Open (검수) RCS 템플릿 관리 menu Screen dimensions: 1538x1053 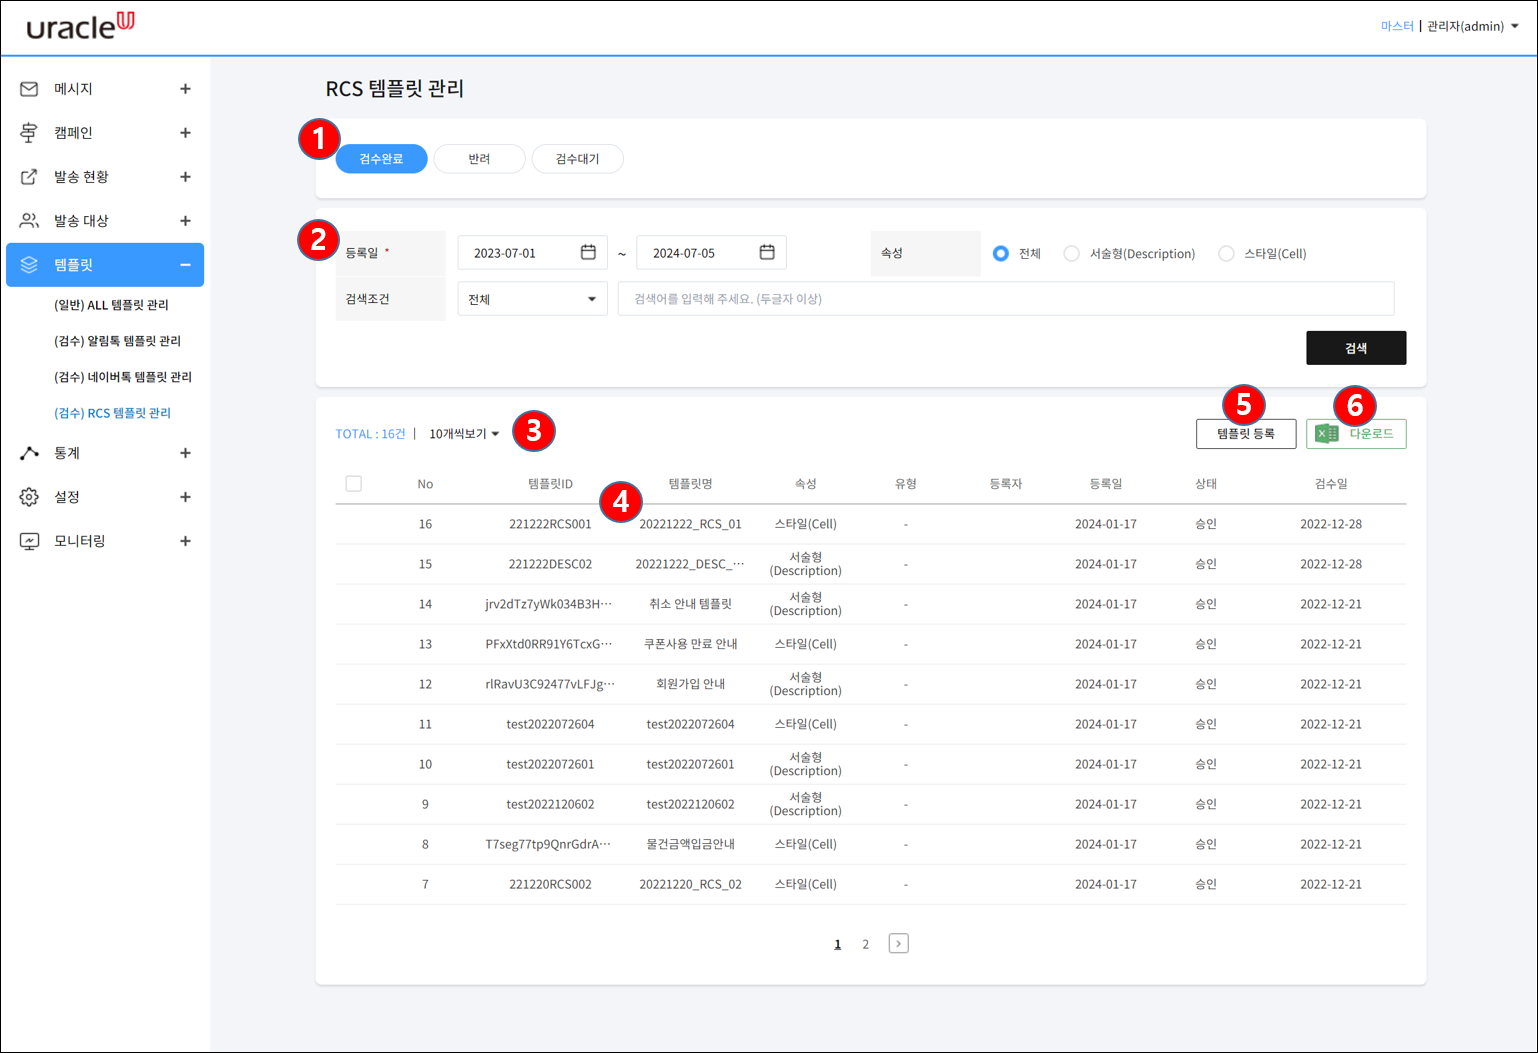coord(112,413)
